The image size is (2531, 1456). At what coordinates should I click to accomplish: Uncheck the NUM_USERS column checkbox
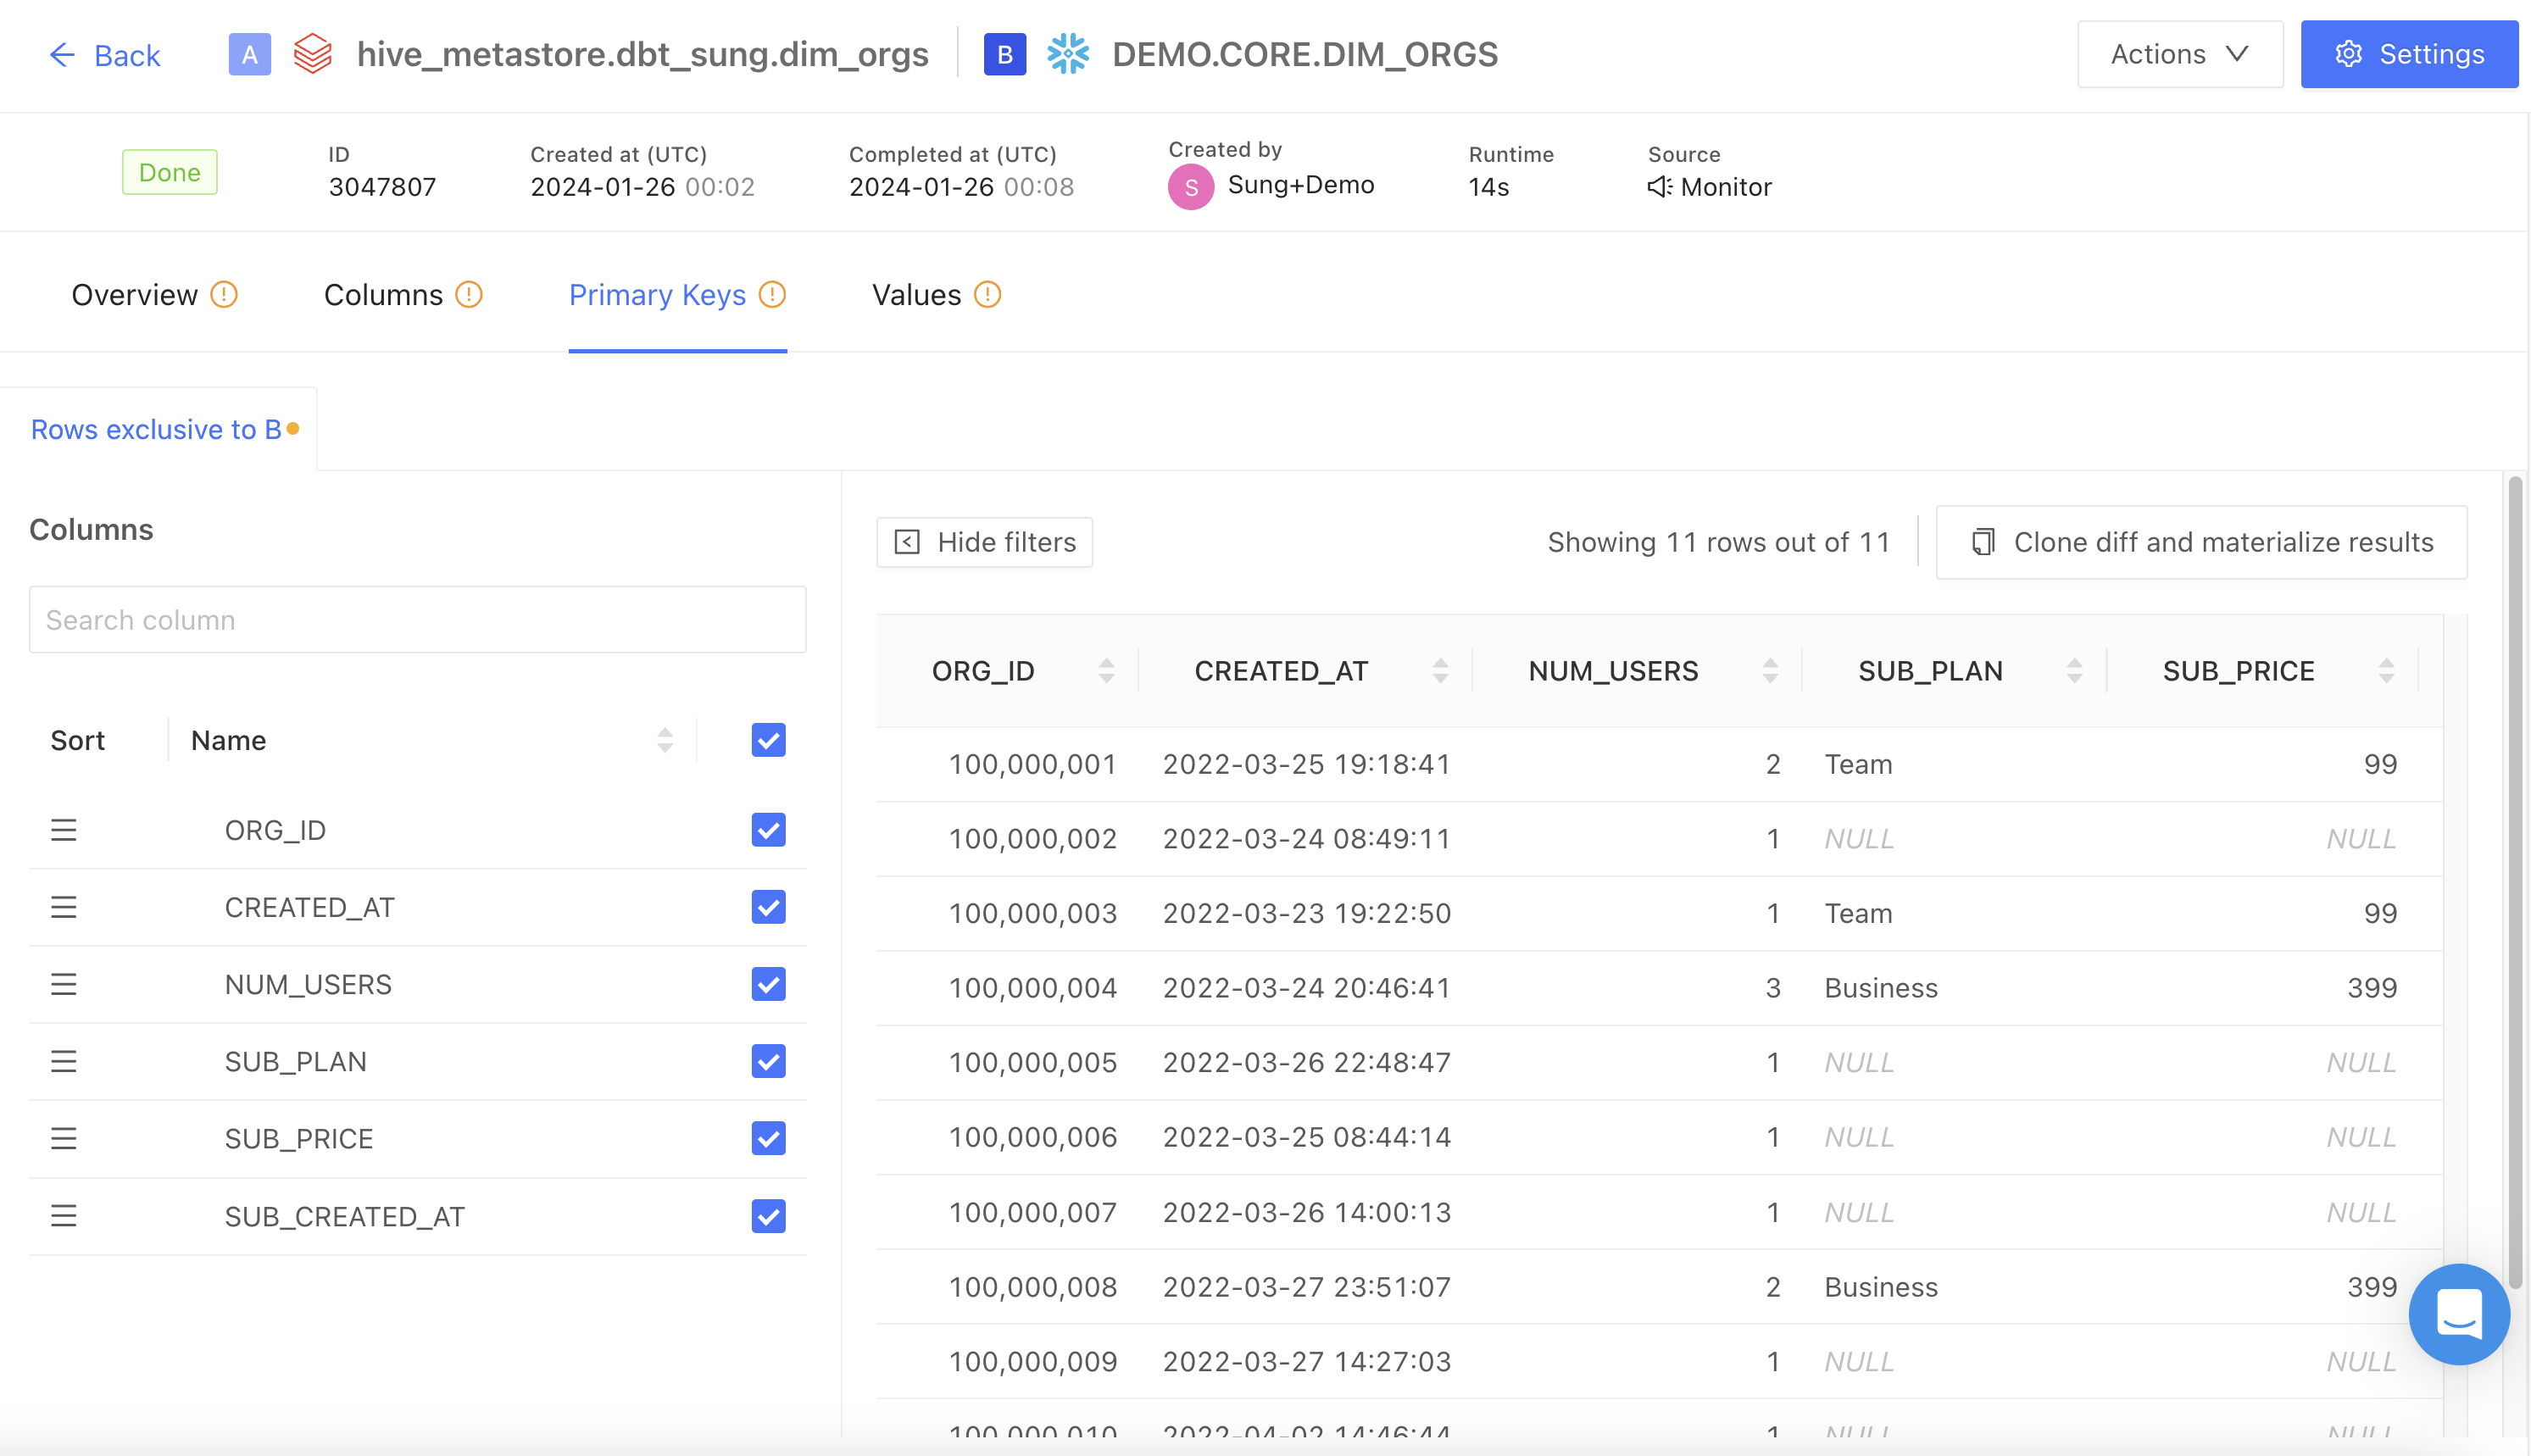pyautogui.click(x=768, y=984)
